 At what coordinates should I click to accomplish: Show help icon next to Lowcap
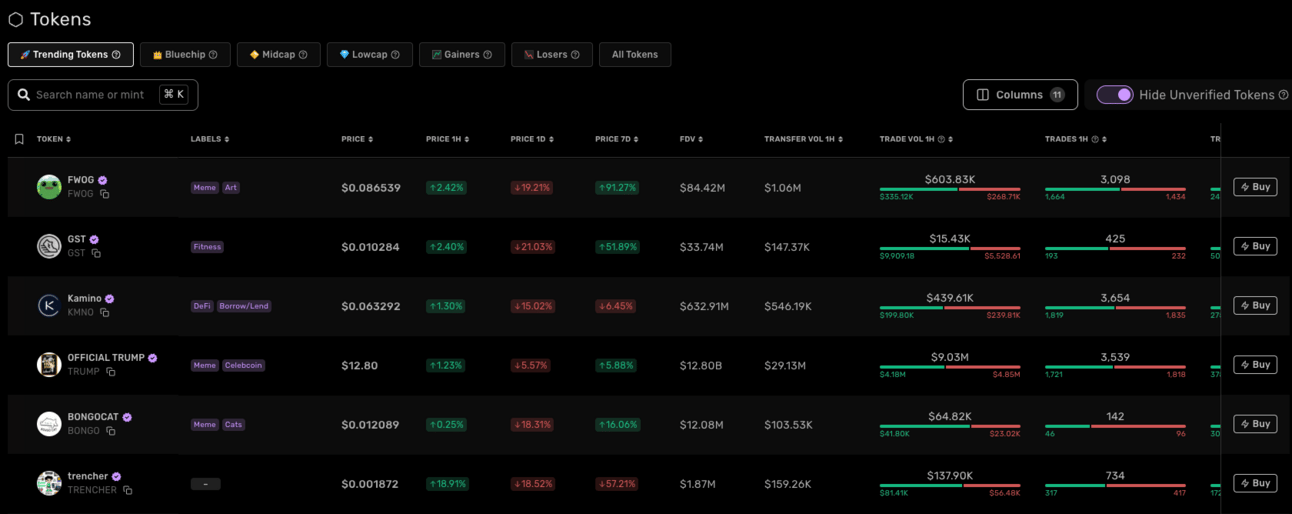tap(395, 55)
